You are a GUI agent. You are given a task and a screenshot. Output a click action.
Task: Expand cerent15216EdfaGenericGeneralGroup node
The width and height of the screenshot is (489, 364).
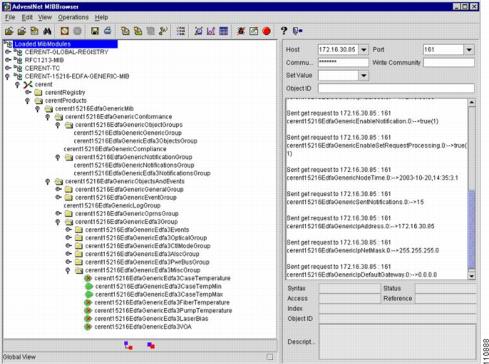pos(58,189)
